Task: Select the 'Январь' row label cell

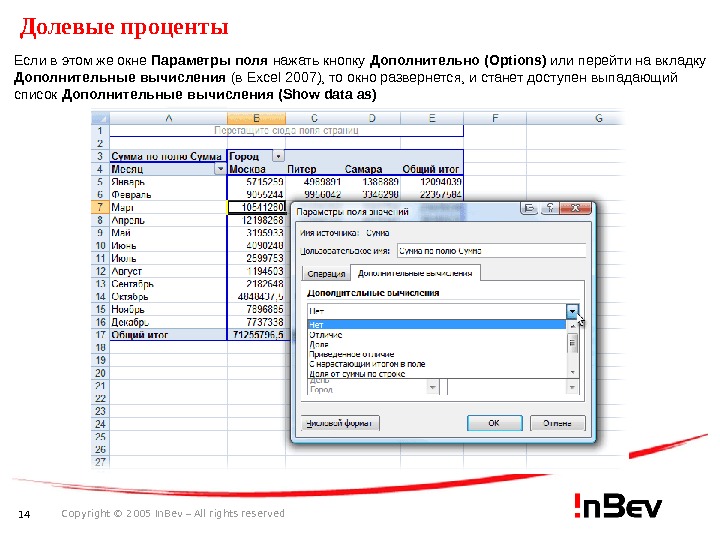Action: click(x=169, y=182)
